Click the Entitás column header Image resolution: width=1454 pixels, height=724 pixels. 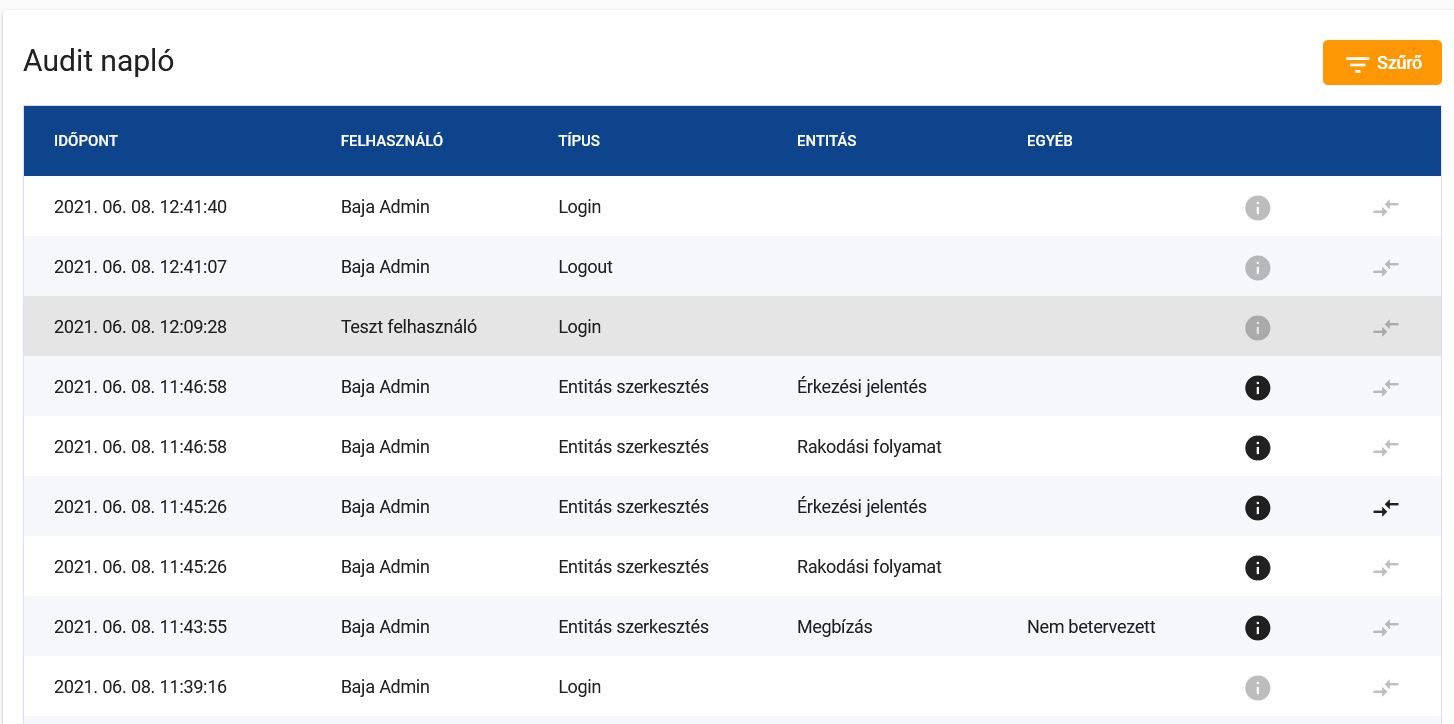(x=826, y=141)
